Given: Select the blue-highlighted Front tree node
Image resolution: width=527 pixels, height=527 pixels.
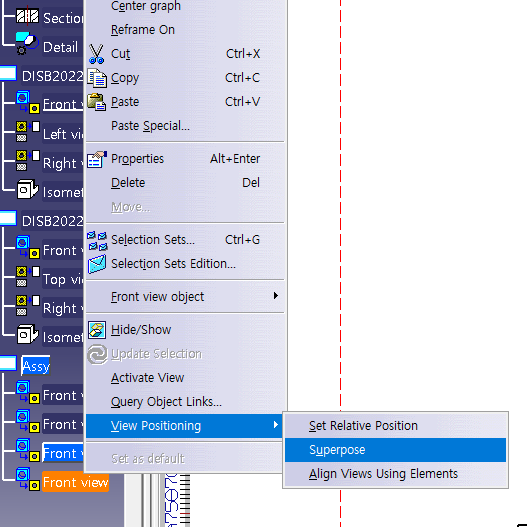Looking at the screenshot, I should 63,453.
